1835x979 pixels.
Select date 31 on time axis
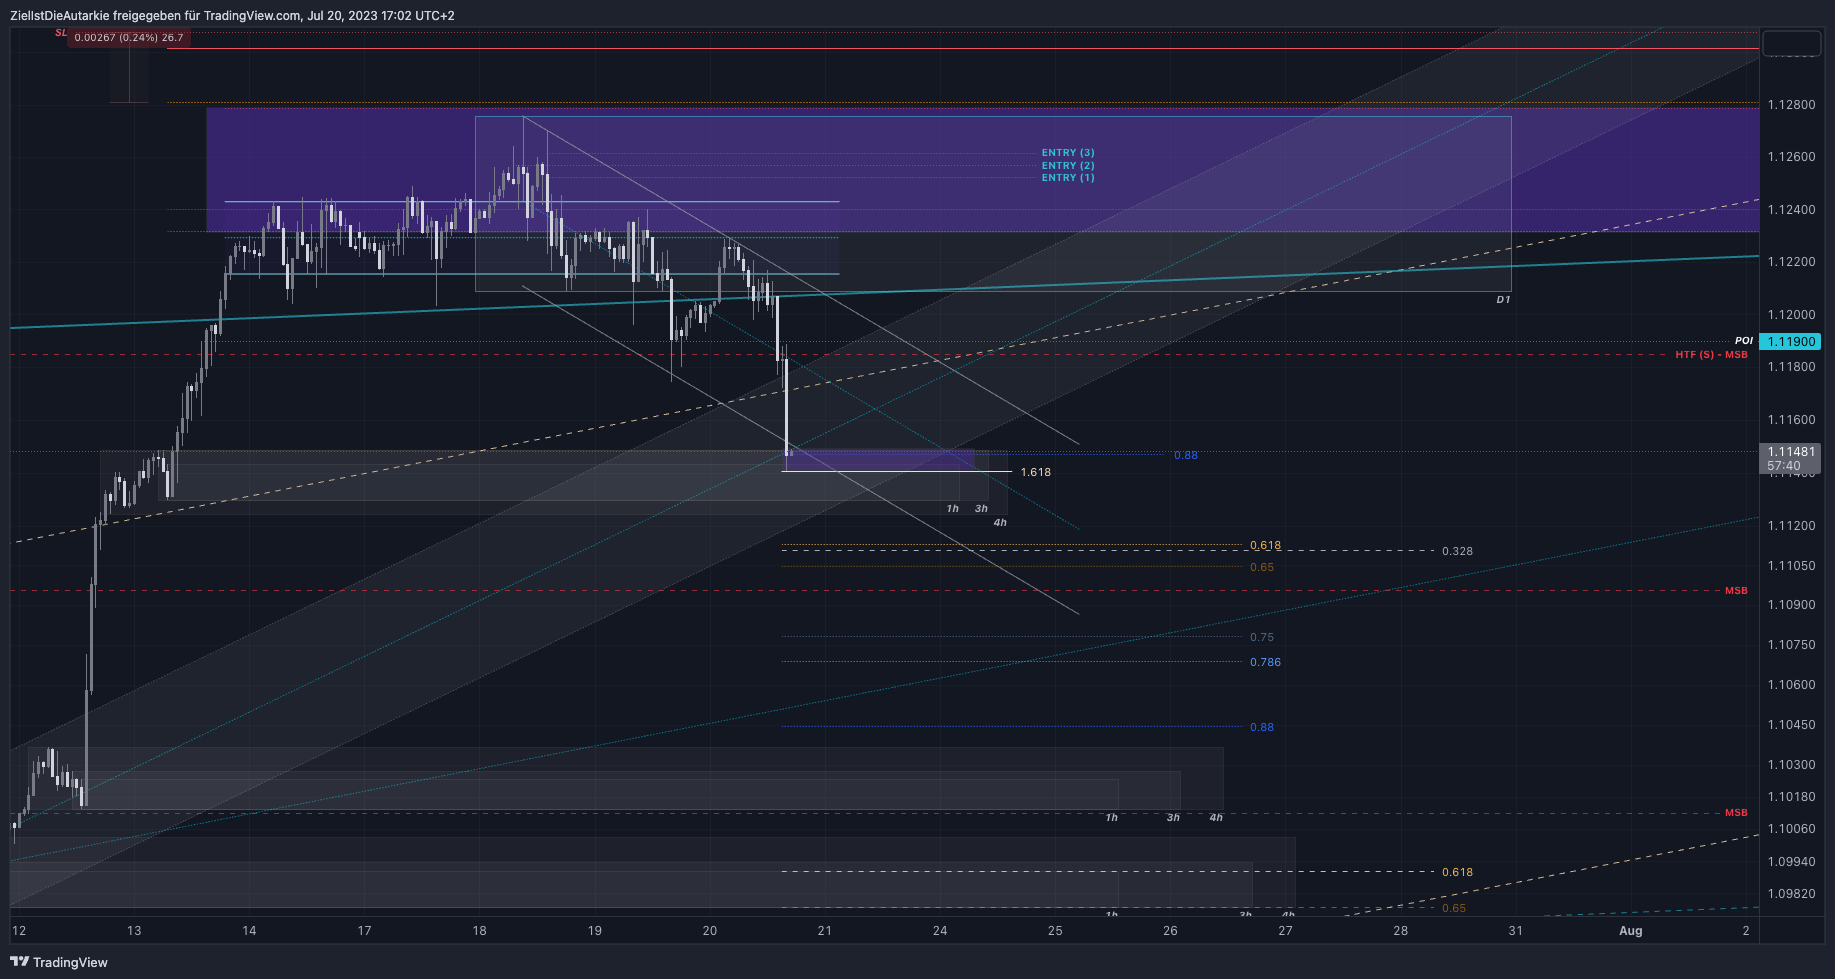pyautogui.click(x=1515, y=931)
